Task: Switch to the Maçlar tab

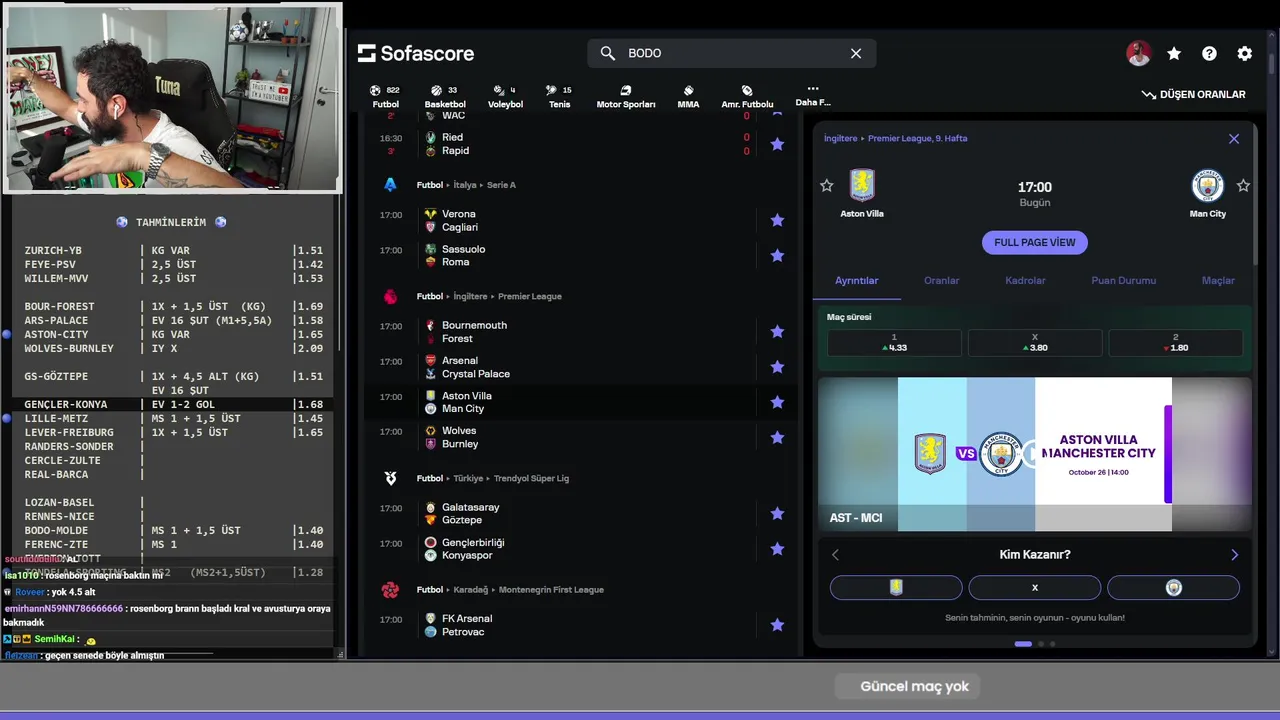Action: pos(1218,281)
